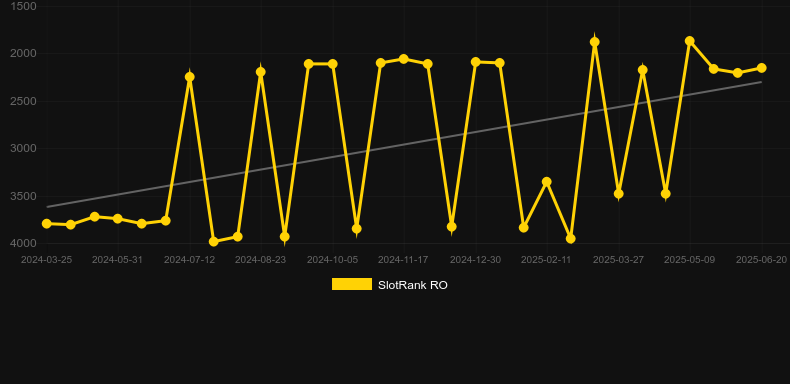Image resolution: width=790 pixels, height=384 pixels.
Task: Click the data point above 2024-10-05
Action: (x=333, y=64)
